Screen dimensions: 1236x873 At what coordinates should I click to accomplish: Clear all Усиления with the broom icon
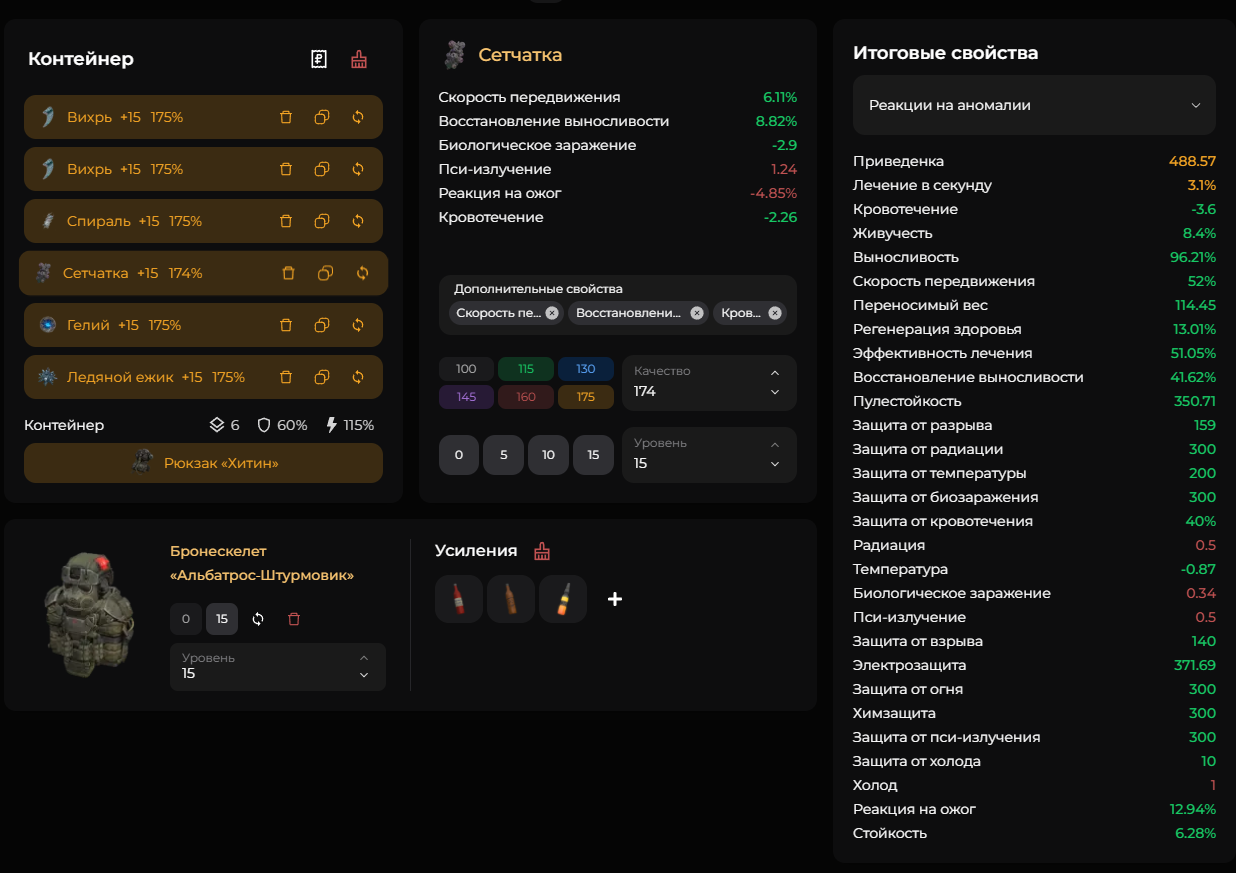tap(542, 551)
